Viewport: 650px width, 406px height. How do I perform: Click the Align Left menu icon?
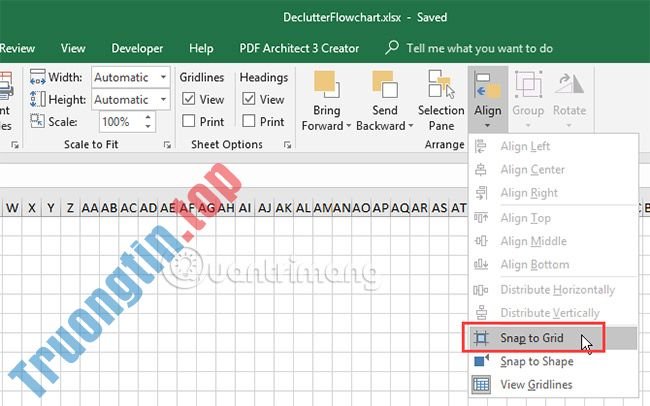coord(481,146)
